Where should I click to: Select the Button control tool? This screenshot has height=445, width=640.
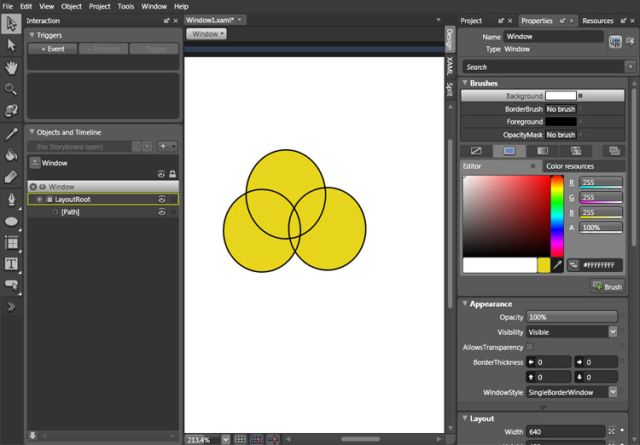click(11, 285)
